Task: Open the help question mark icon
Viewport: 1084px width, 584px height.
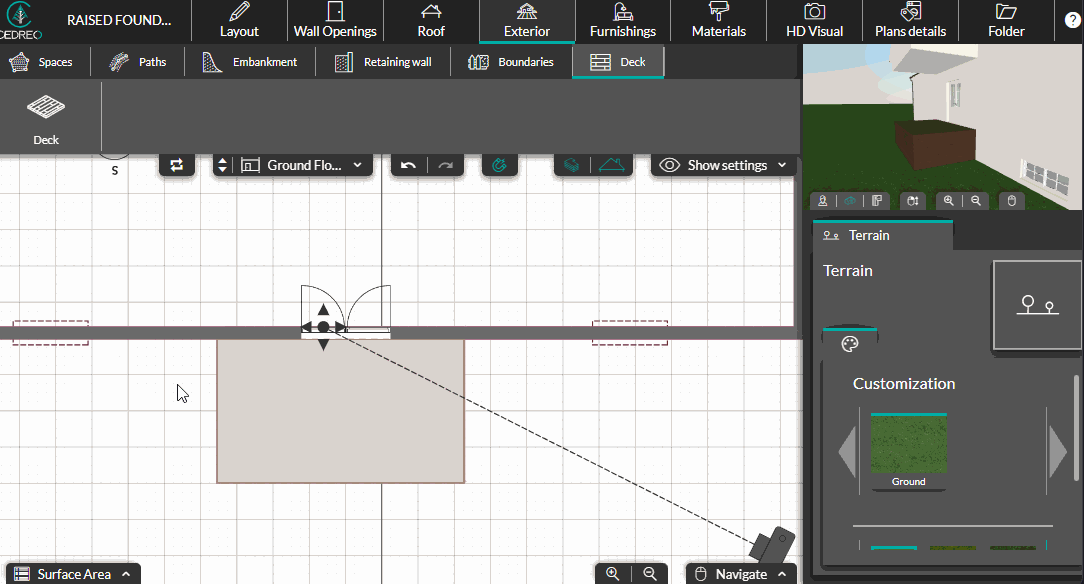Action: pos(1071,21)
